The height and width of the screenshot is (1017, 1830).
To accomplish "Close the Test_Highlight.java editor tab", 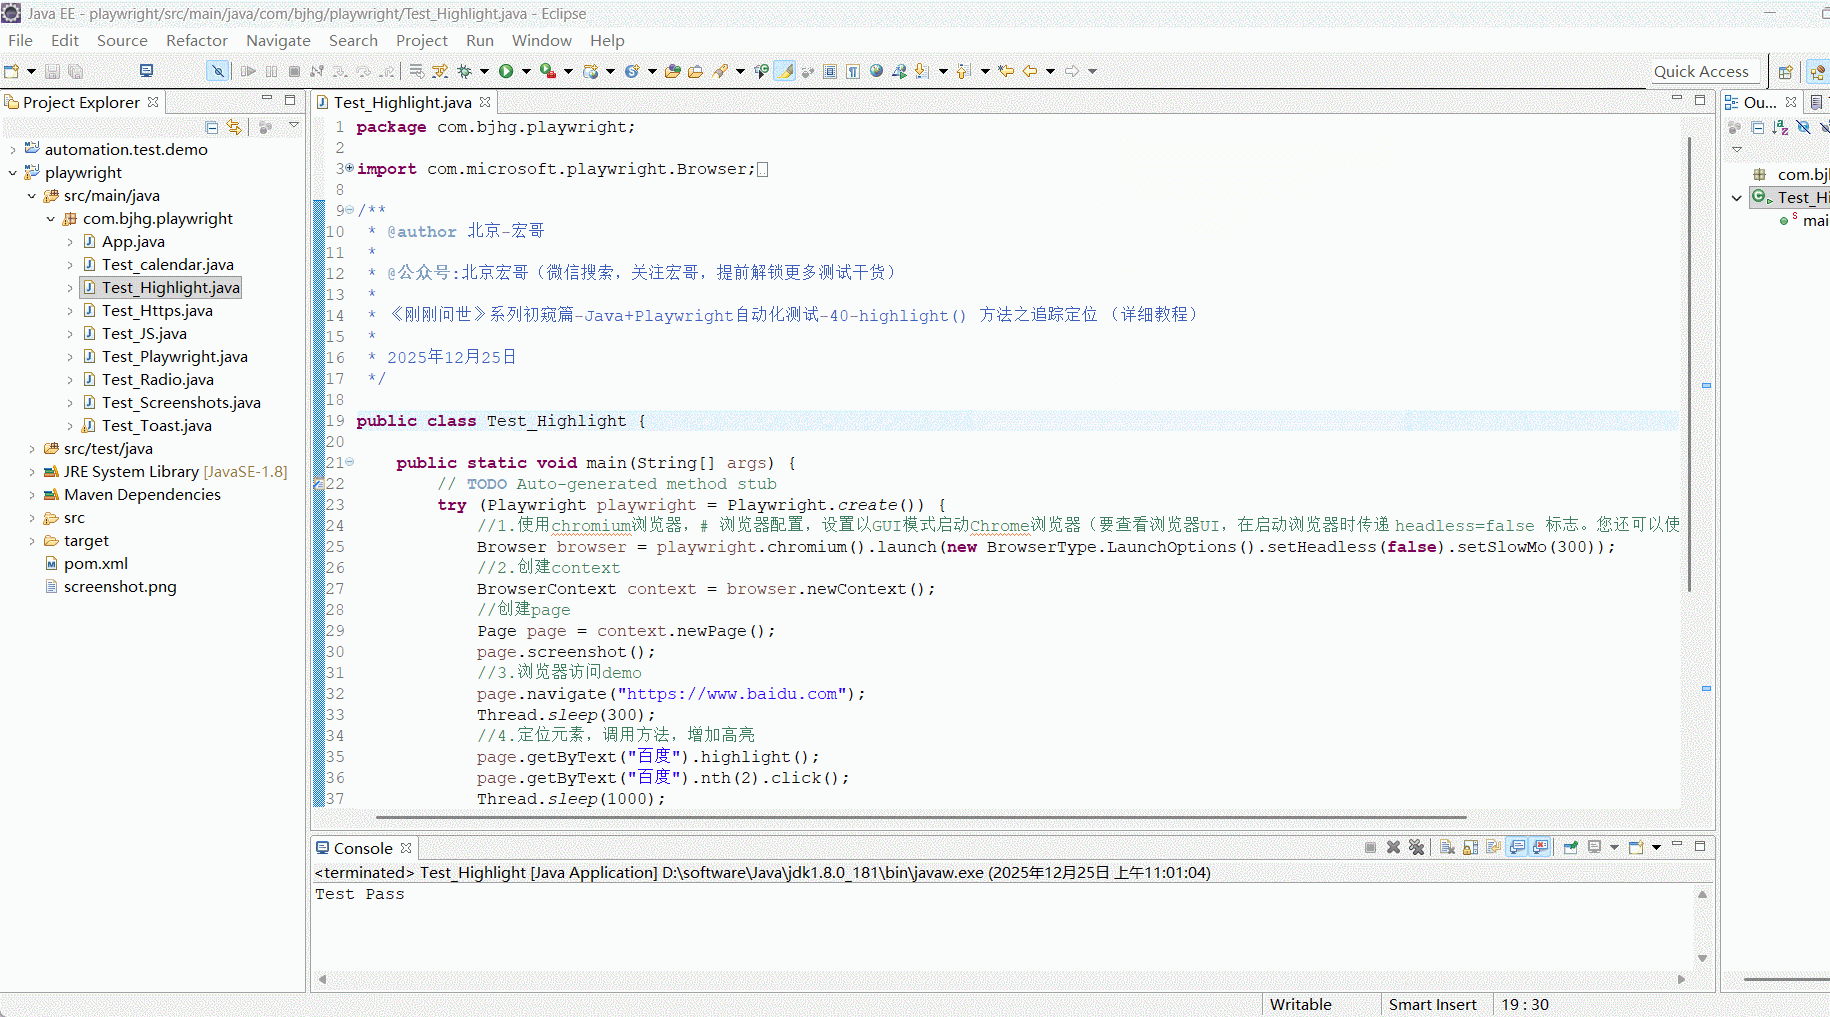I will pos(485,102).
